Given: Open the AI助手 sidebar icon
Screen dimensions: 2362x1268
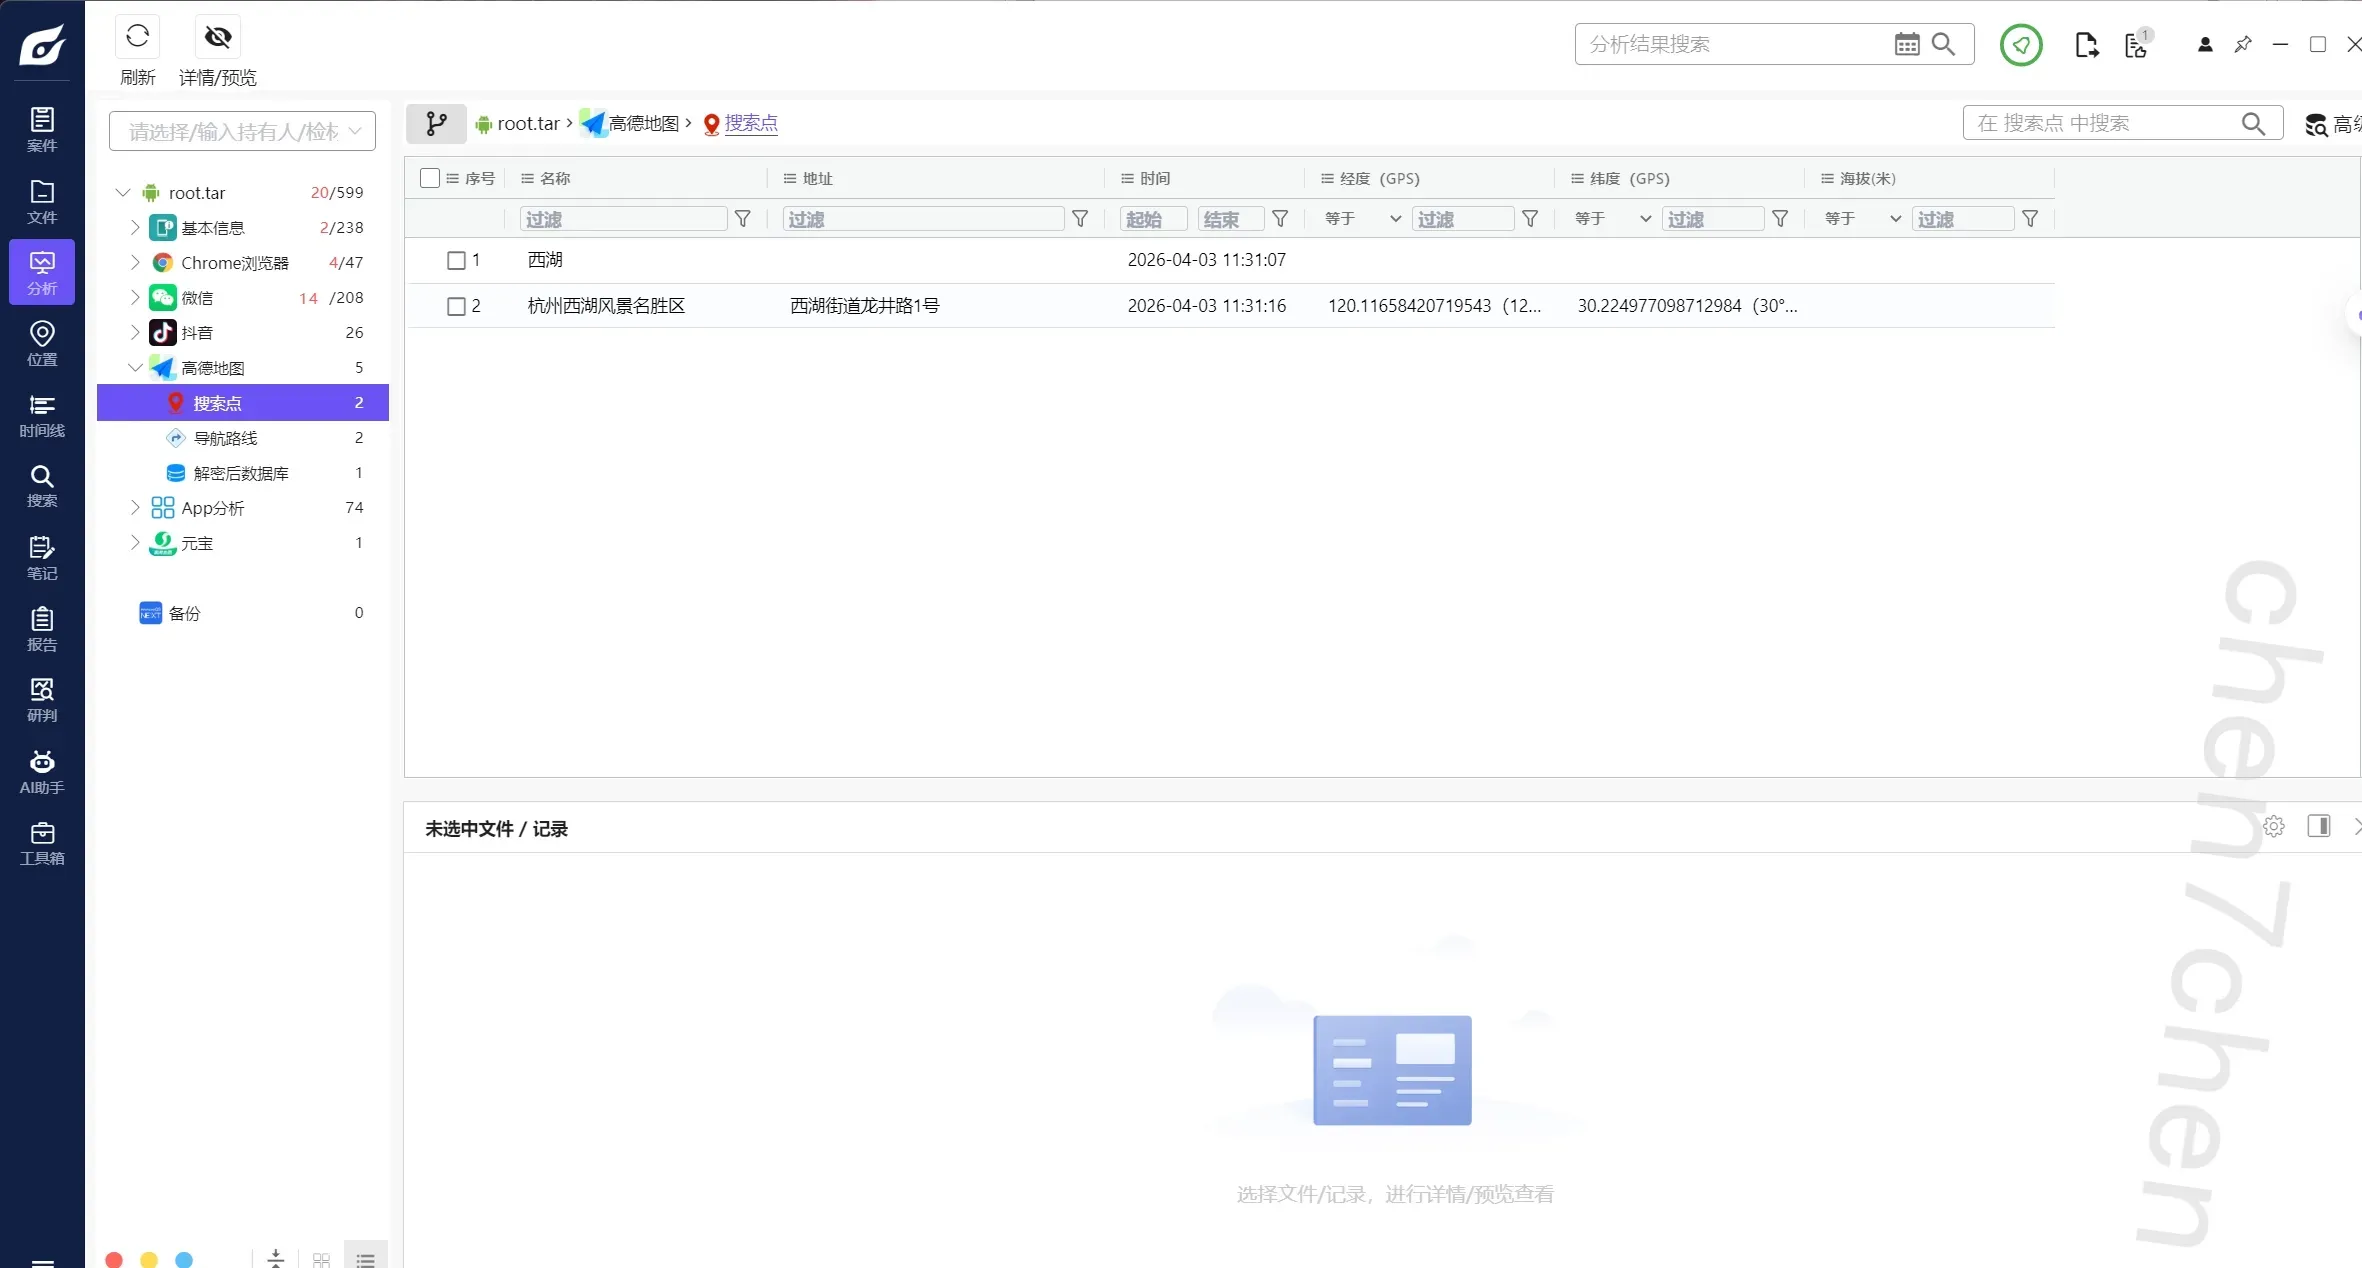Looking at the screenshot, I should point(42,772).
